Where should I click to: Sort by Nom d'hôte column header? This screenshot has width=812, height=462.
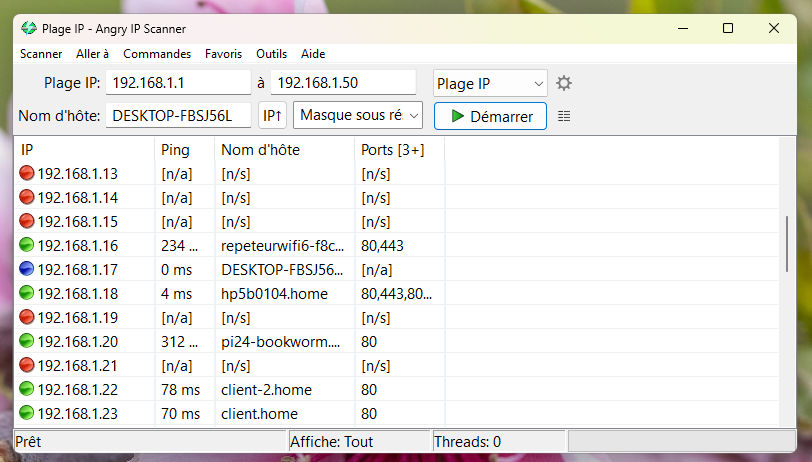tap(284, 150)
